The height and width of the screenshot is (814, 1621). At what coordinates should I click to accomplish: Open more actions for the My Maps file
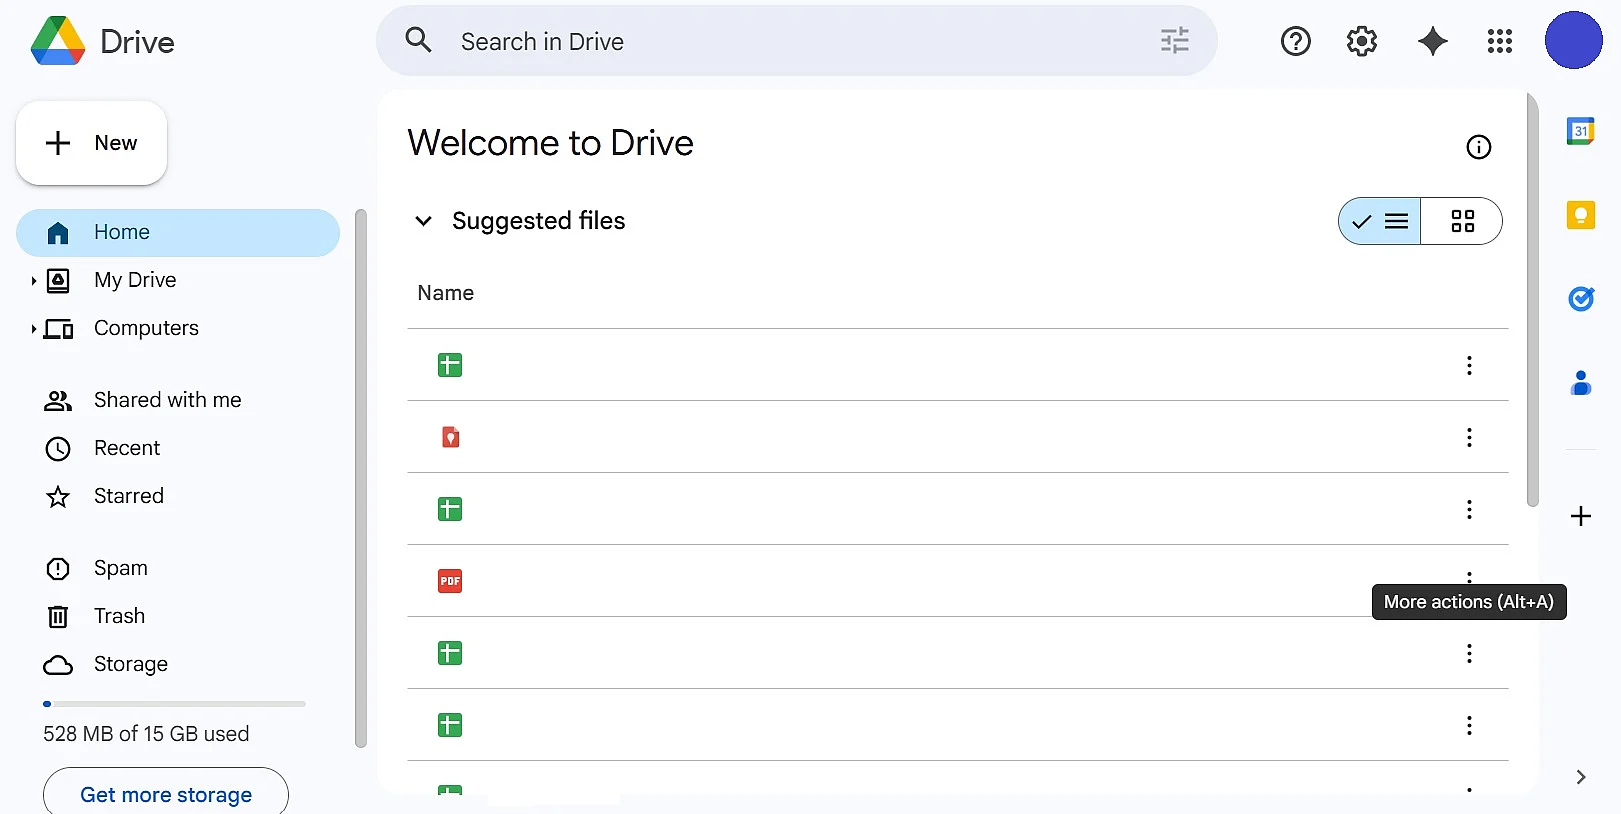[x=1469, y=437]
